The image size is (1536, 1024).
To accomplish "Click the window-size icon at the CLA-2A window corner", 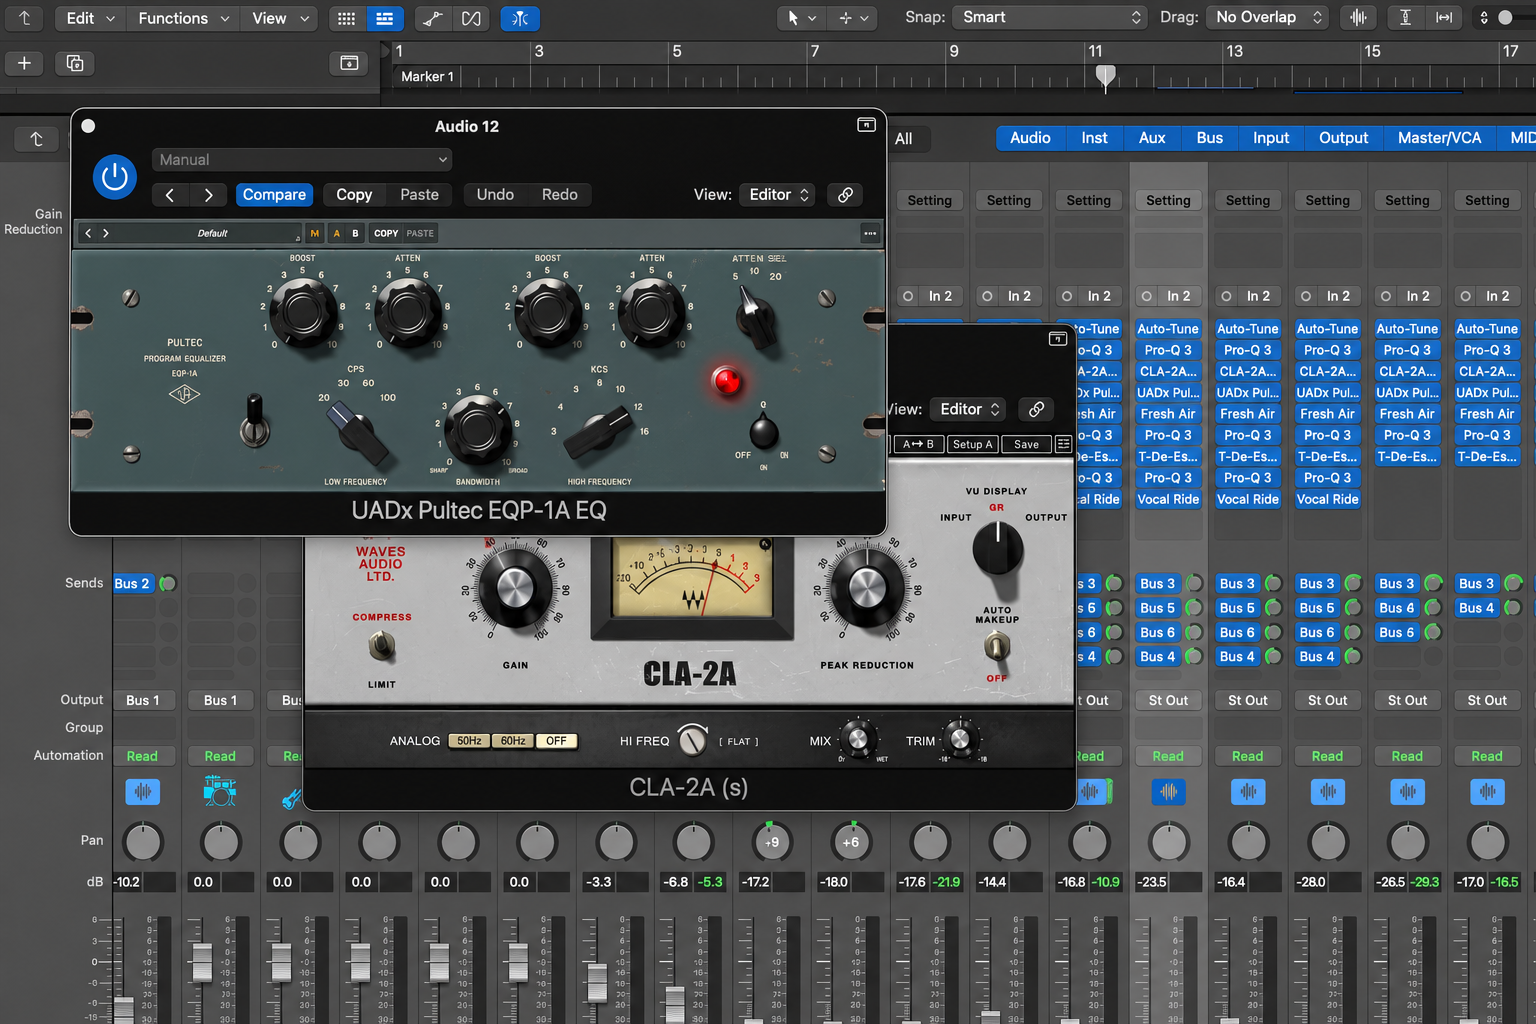I will coord(1057,339).
